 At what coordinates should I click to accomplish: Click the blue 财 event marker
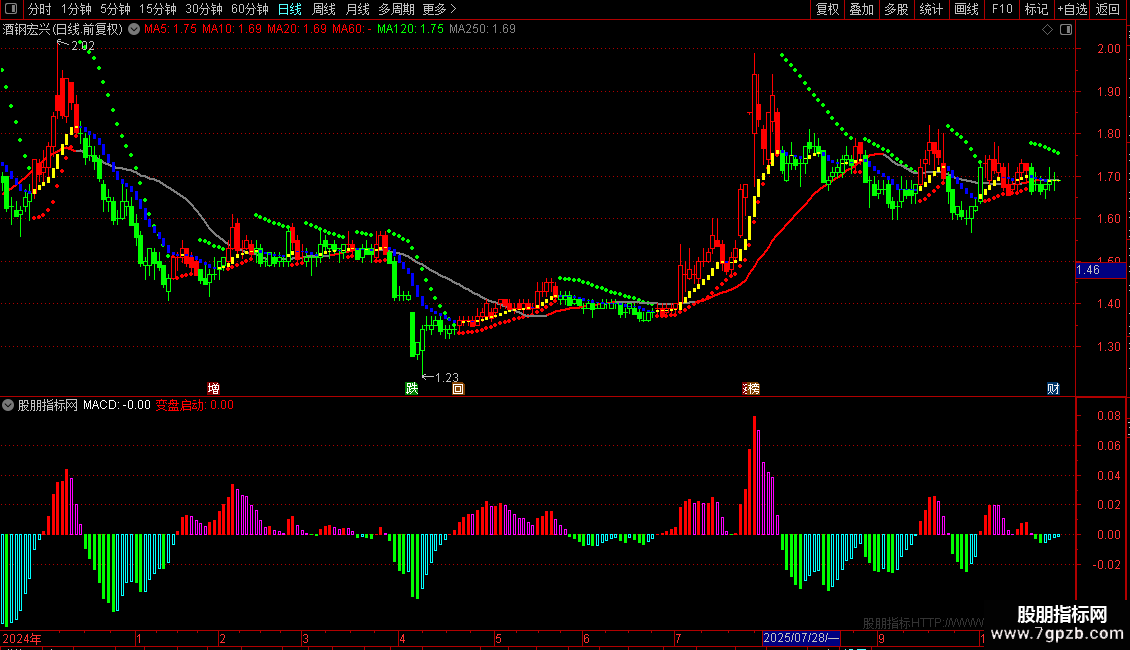[x=1053, y=388]
